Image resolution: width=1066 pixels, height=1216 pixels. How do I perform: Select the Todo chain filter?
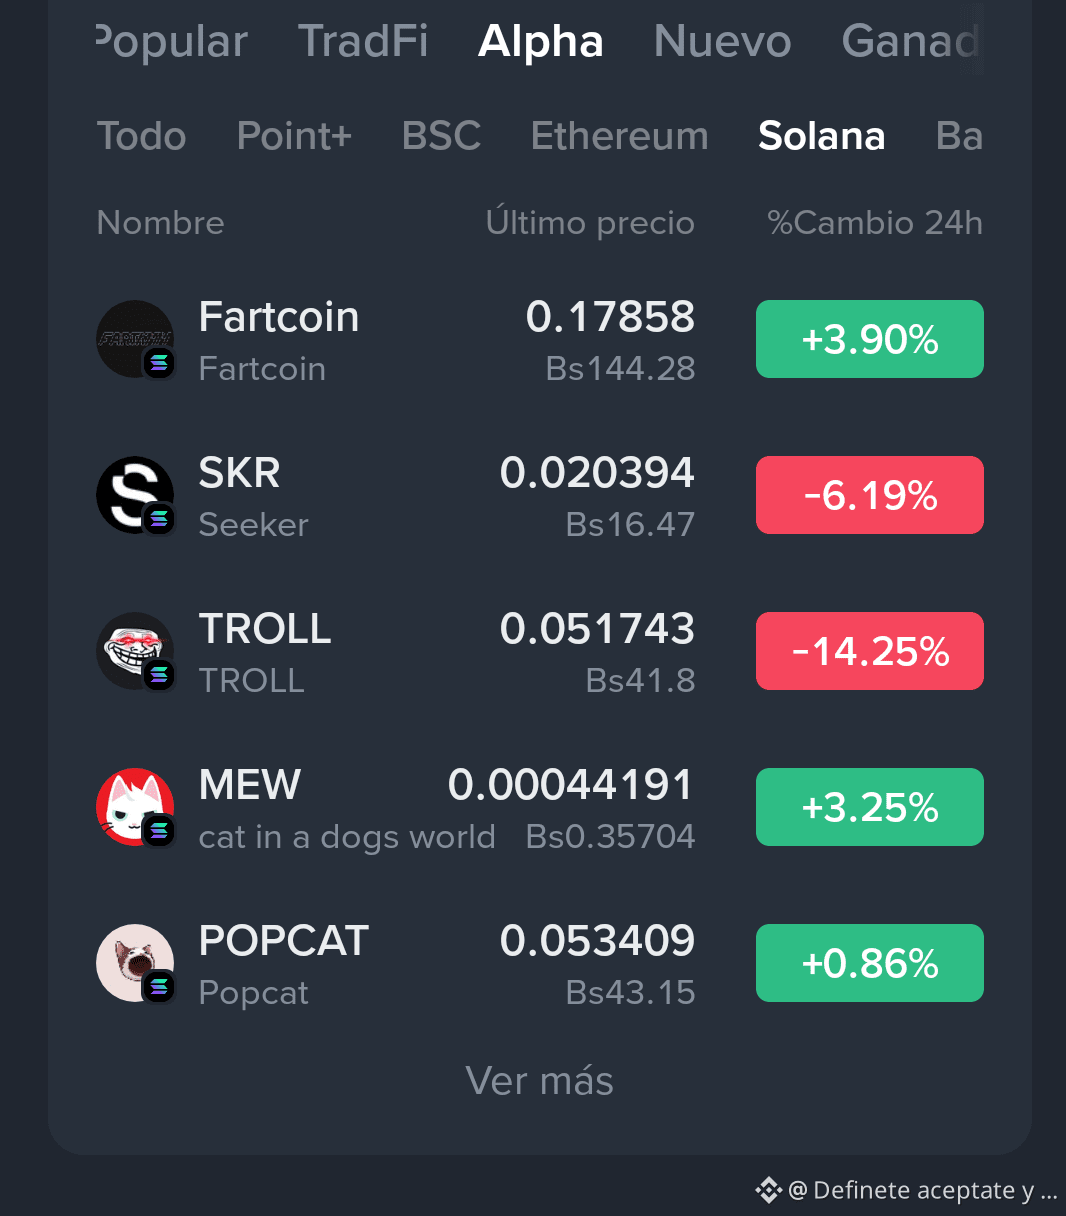pos(141,136)
